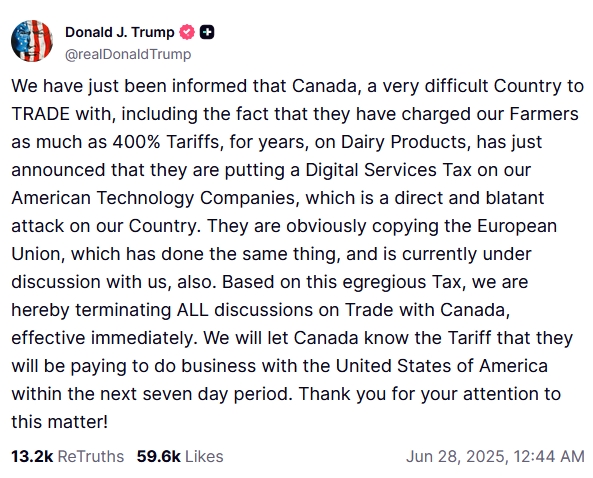This screenshot has width=593, height=478.
Task: Click the phrase Digital Services Tax
Action: click(389, 170)
